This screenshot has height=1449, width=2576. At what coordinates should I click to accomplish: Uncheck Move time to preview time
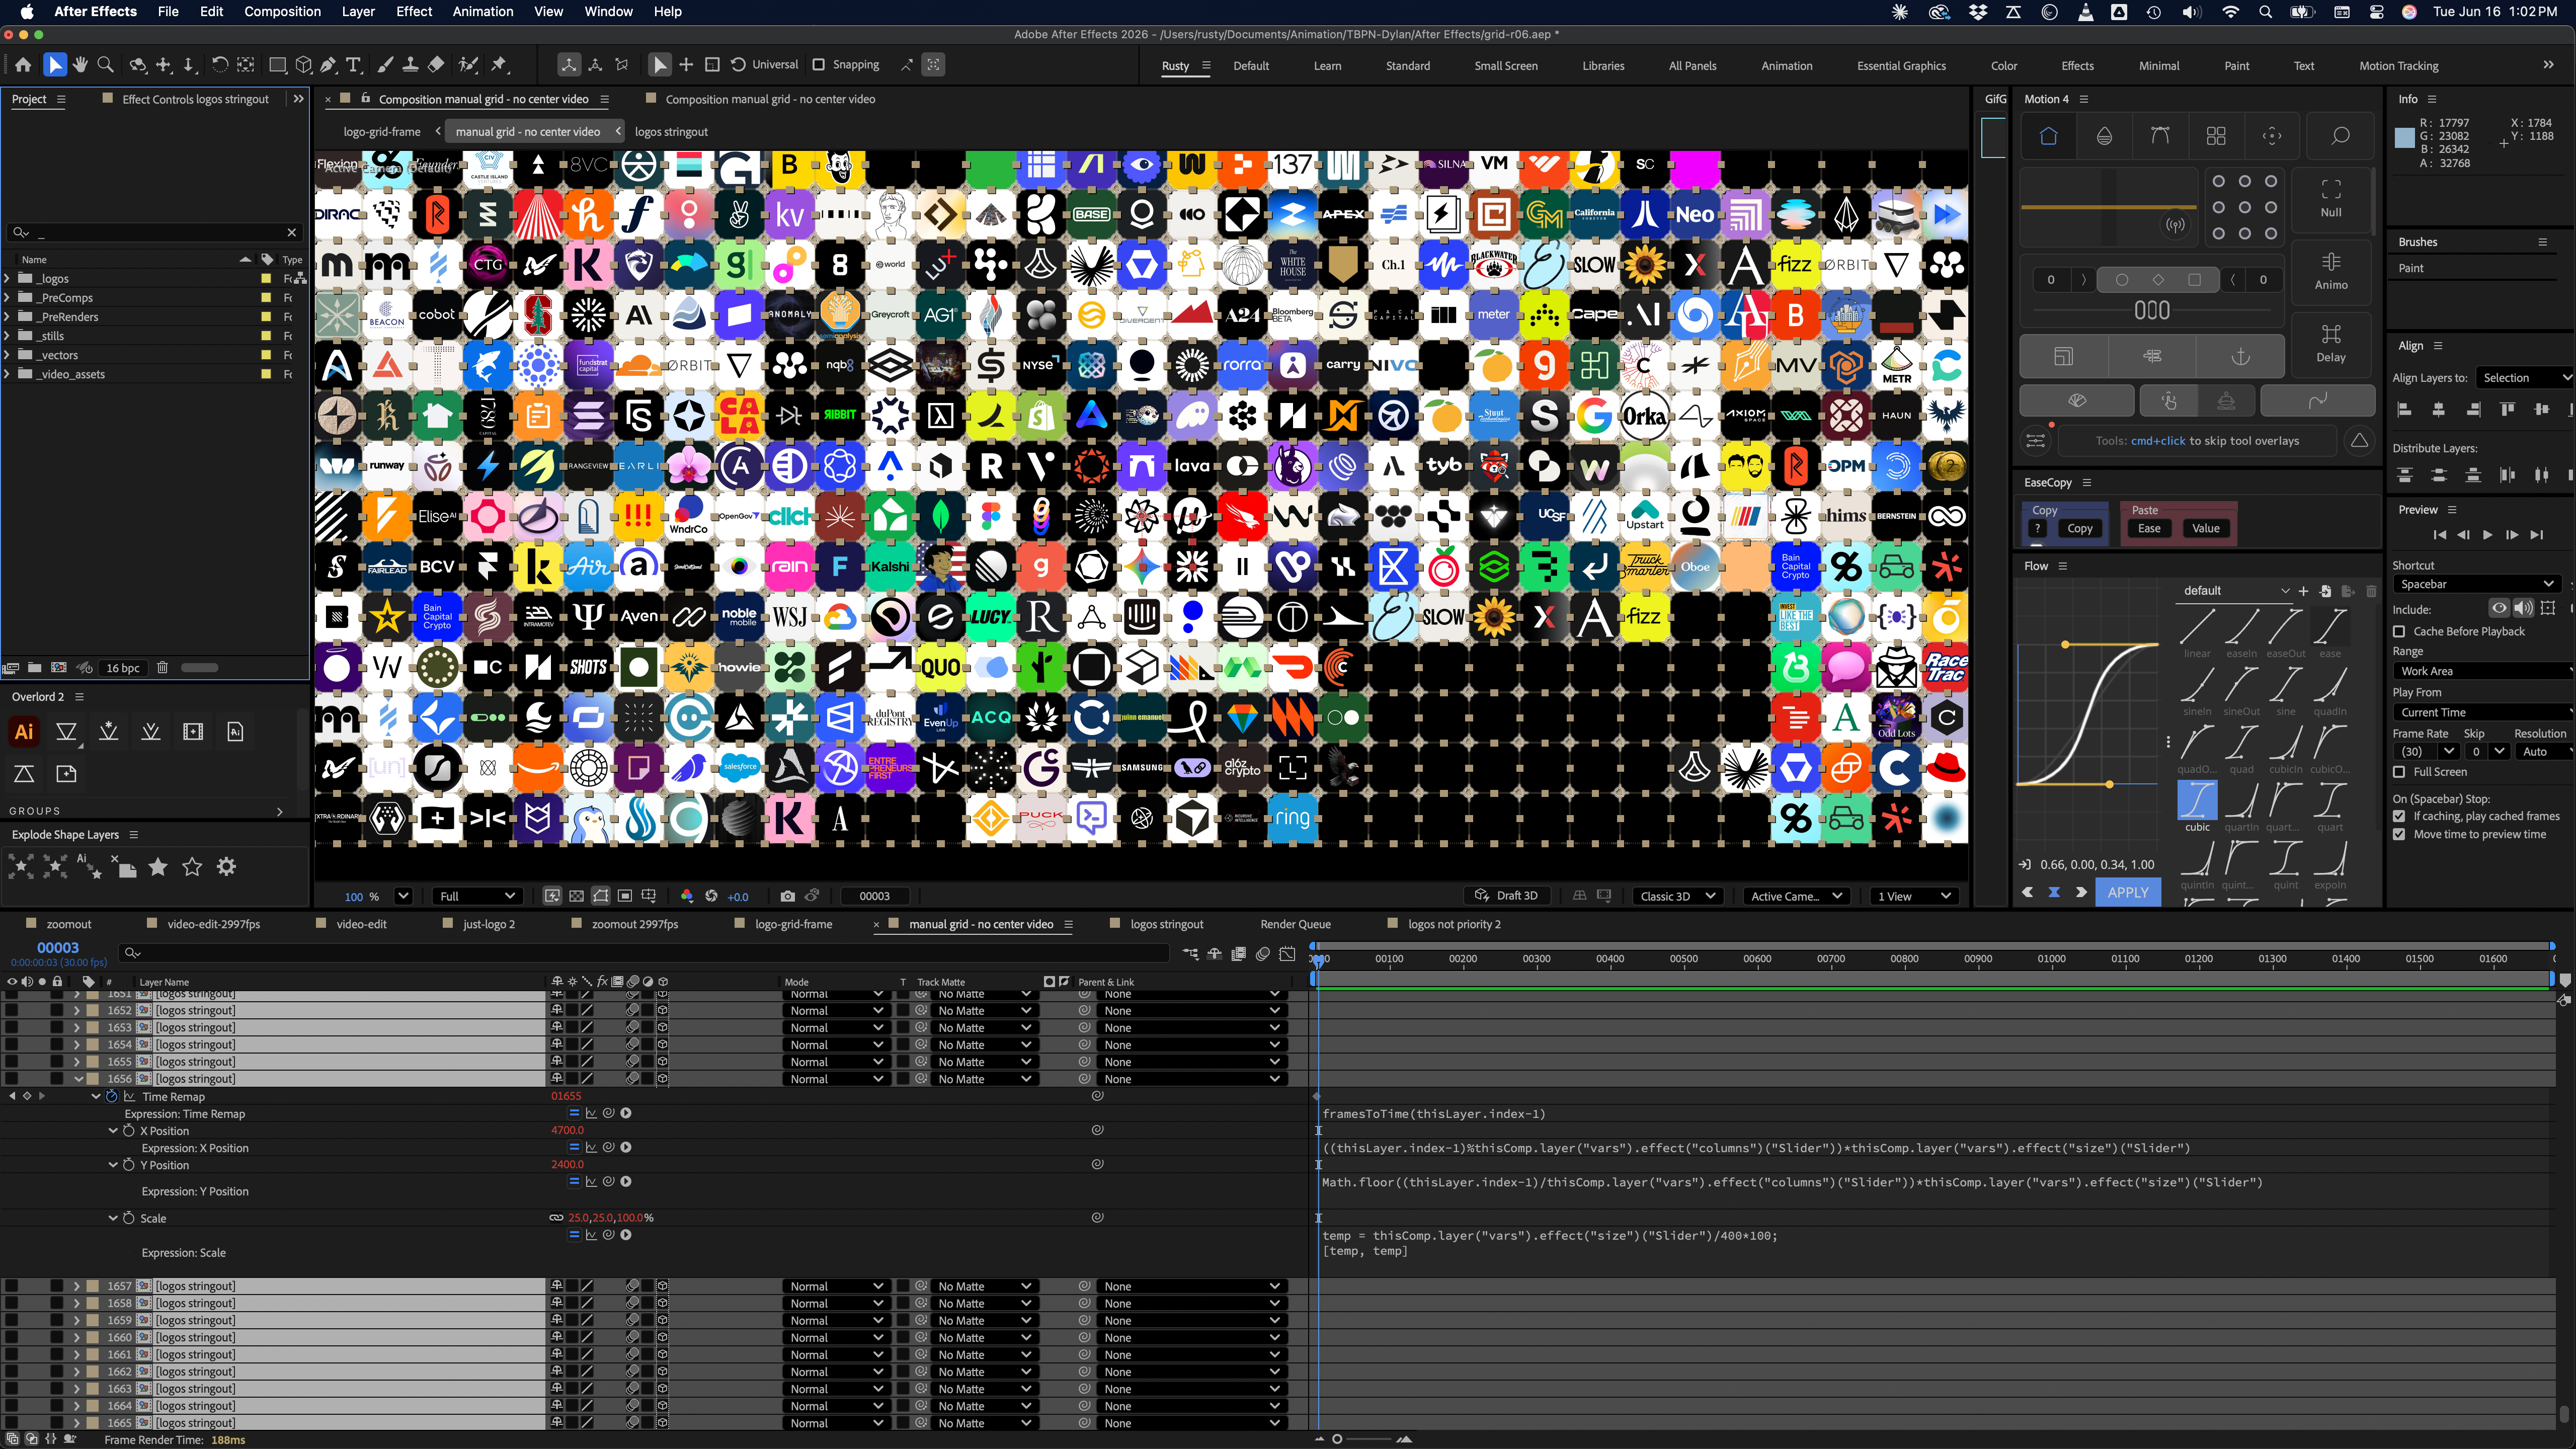point(2399,834)
